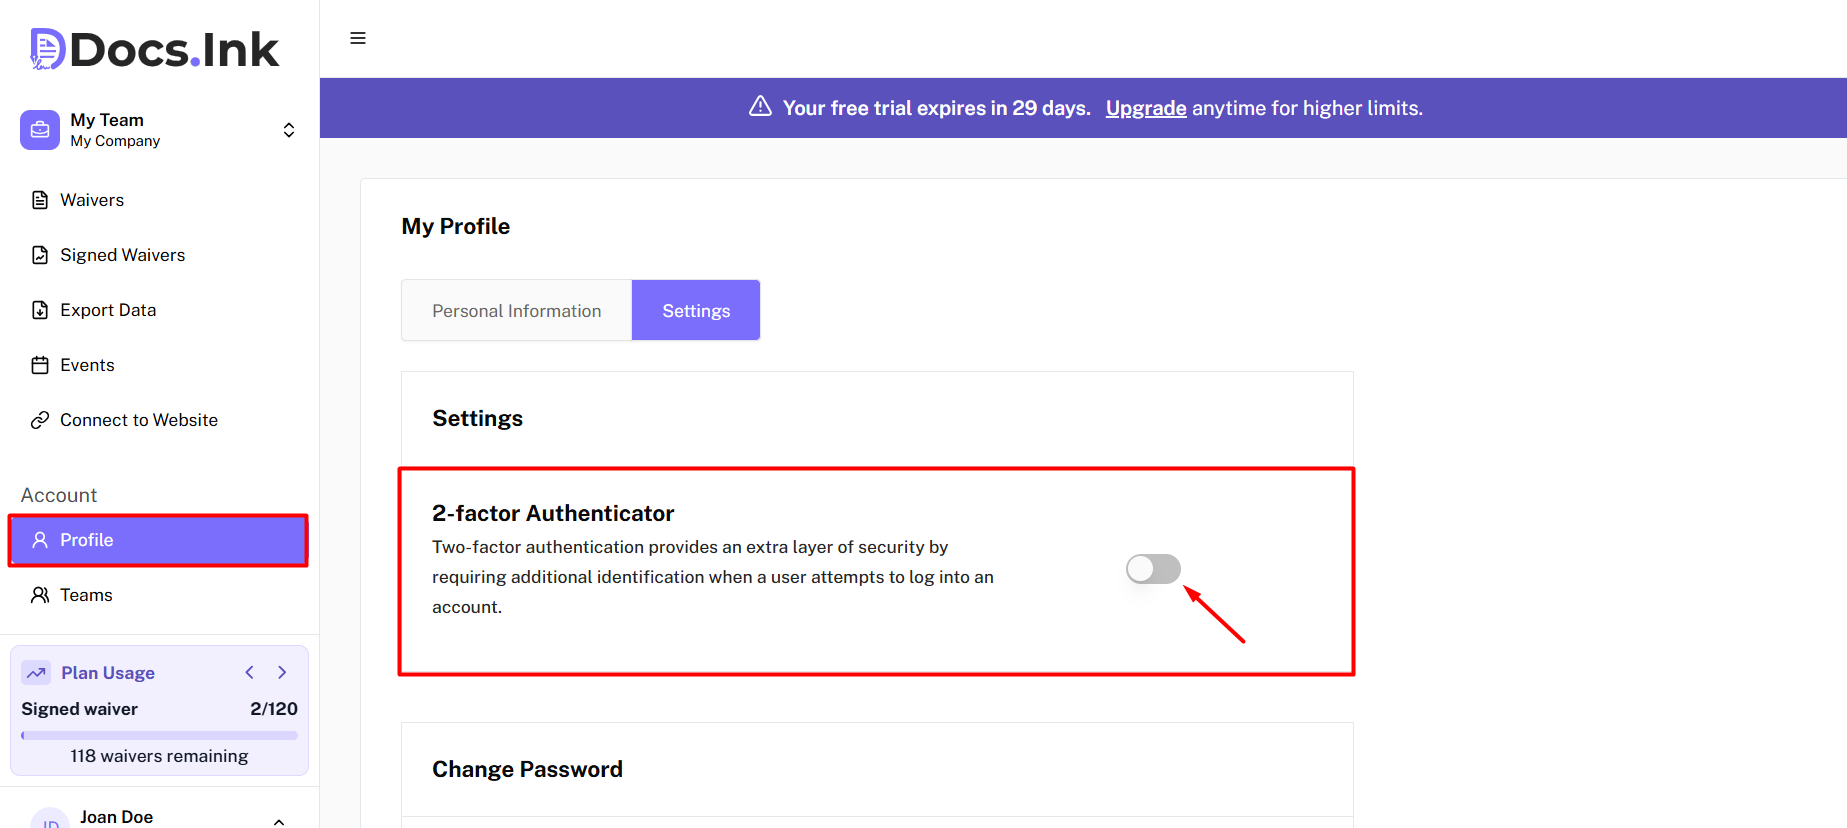
Task: Go to previous Plan Usage item
Action: (250, 673)
